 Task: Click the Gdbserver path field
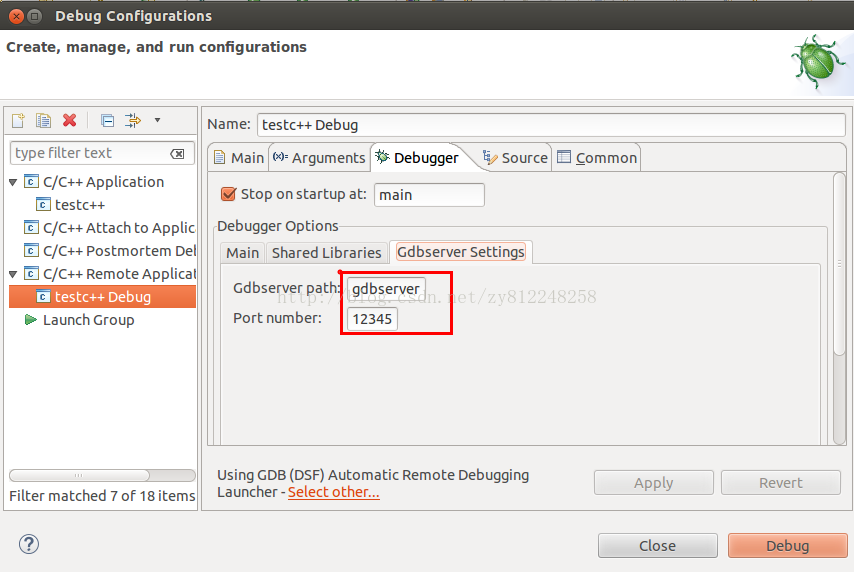tap(386, 289)
